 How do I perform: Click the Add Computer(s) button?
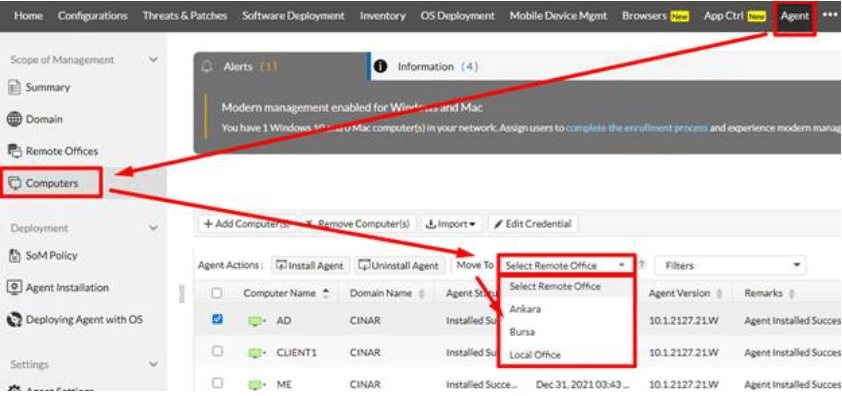[246, 224]
